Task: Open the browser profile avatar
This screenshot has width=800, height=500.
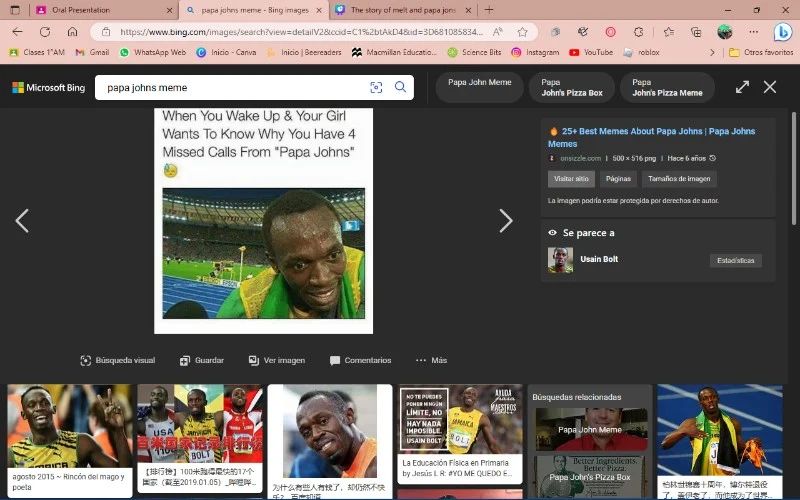Action: click(x=724, y=32)
